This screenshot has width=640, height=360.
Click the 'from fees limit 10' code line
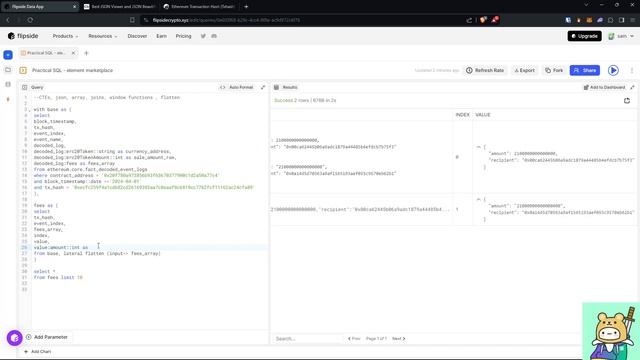[58, 278]
